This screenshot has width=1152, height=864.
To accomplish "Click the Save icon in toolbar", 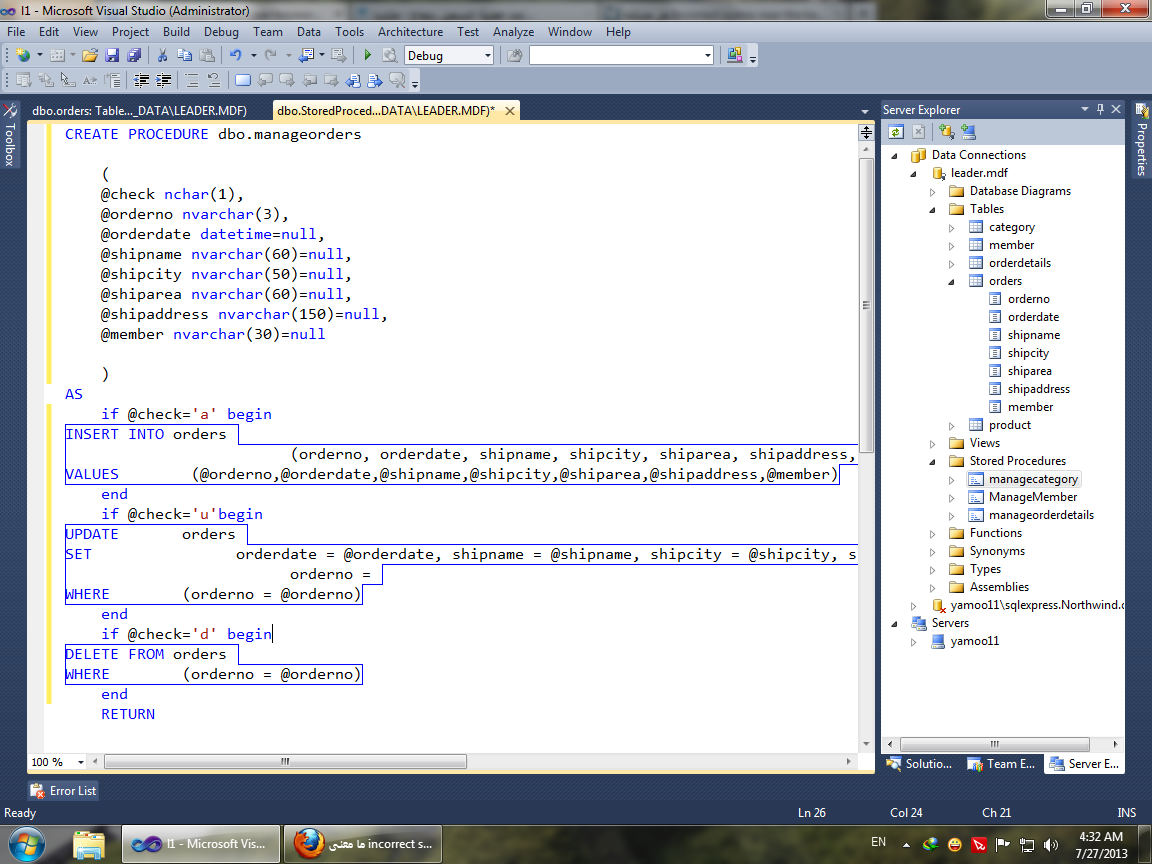I will (112, 55).
